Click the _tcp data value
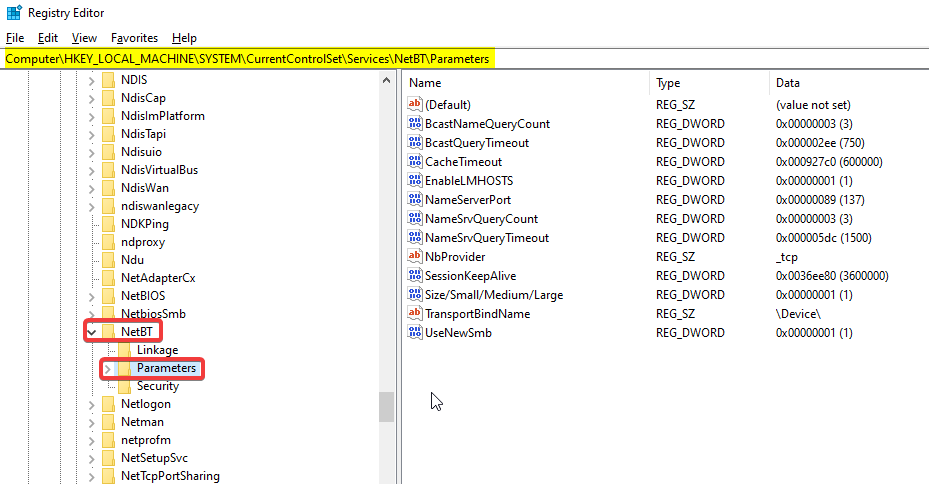 tap(787, 257)
